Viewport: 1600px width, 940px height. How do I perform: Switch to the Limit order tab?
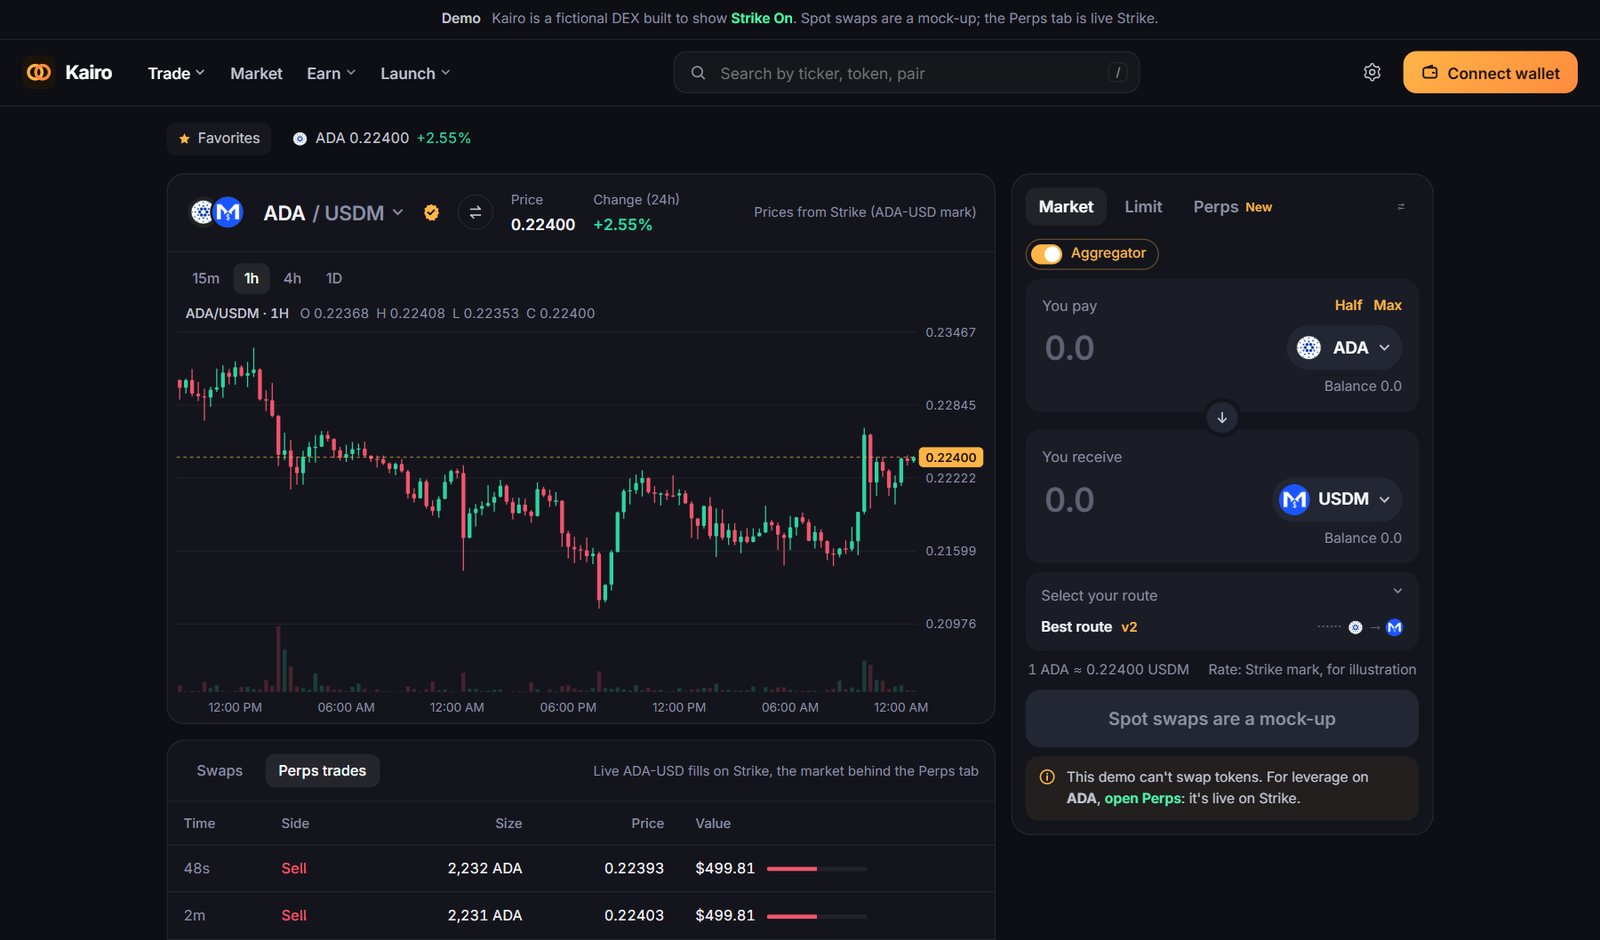point(1143,207)
